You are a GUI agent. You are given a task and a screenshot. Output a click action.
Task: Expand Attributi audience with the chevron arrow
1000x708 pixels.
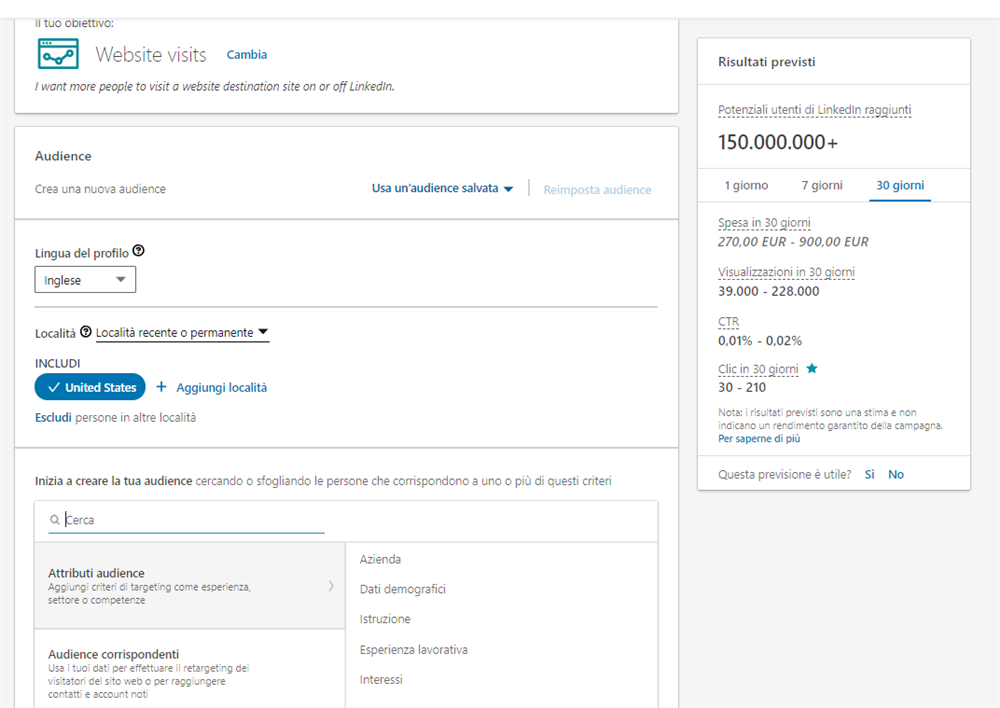[x=331, y=586]
